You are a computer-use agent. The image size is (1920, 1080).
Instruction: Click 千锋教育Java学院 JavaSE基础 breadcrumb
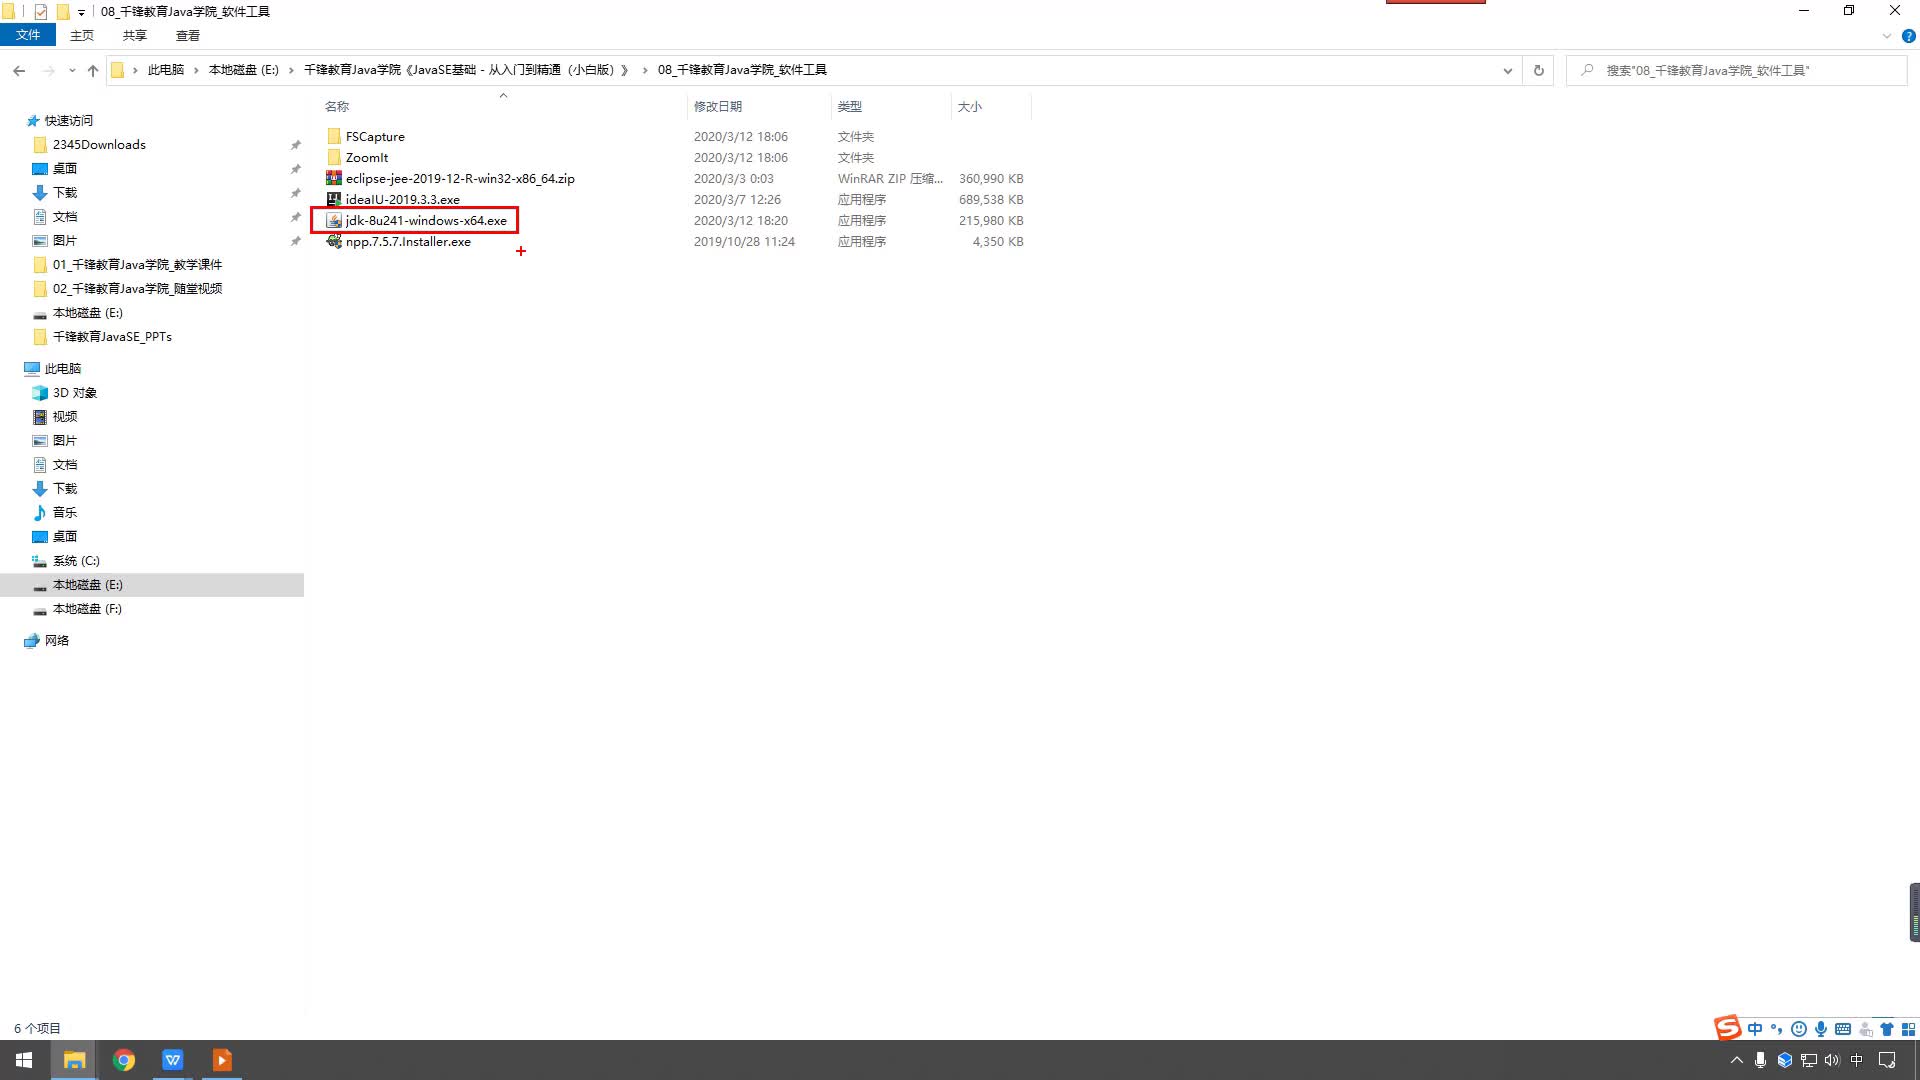pos(467,70)
